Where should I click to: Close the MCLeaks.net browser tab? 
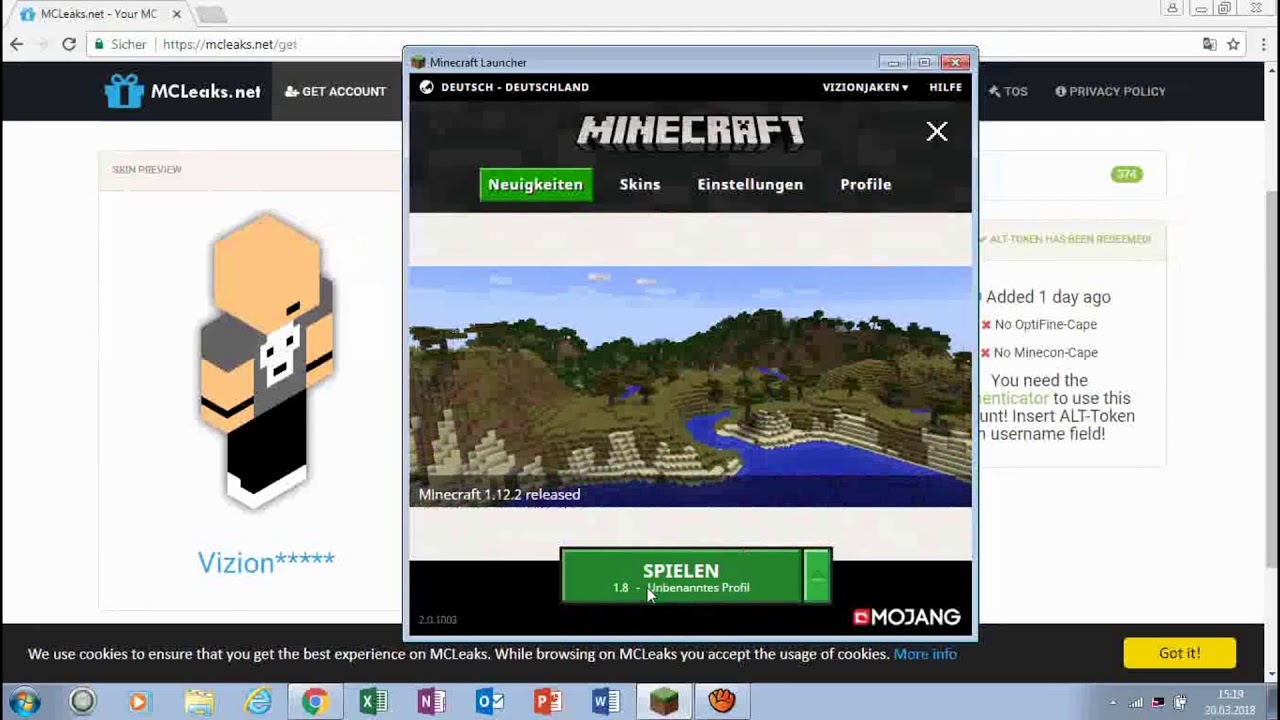coord(176,14)
